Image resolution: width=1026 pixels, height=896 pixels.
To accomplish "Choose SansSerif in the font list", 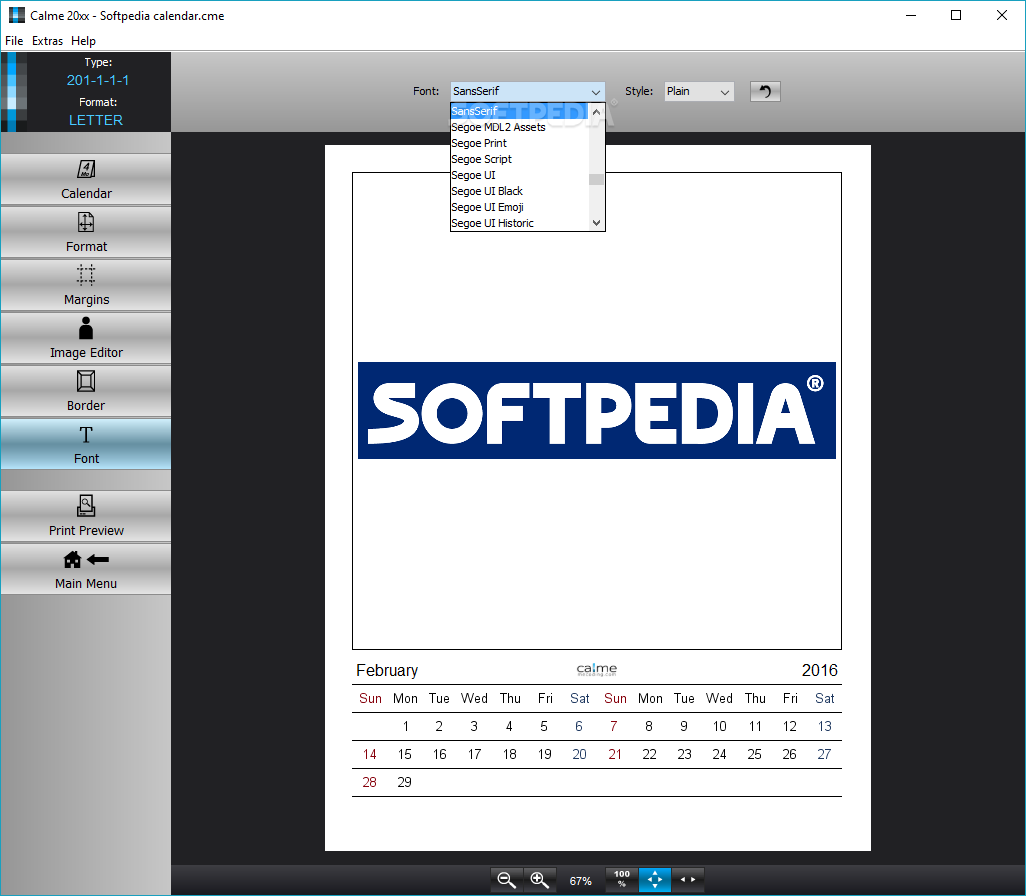I will [520, 111].
